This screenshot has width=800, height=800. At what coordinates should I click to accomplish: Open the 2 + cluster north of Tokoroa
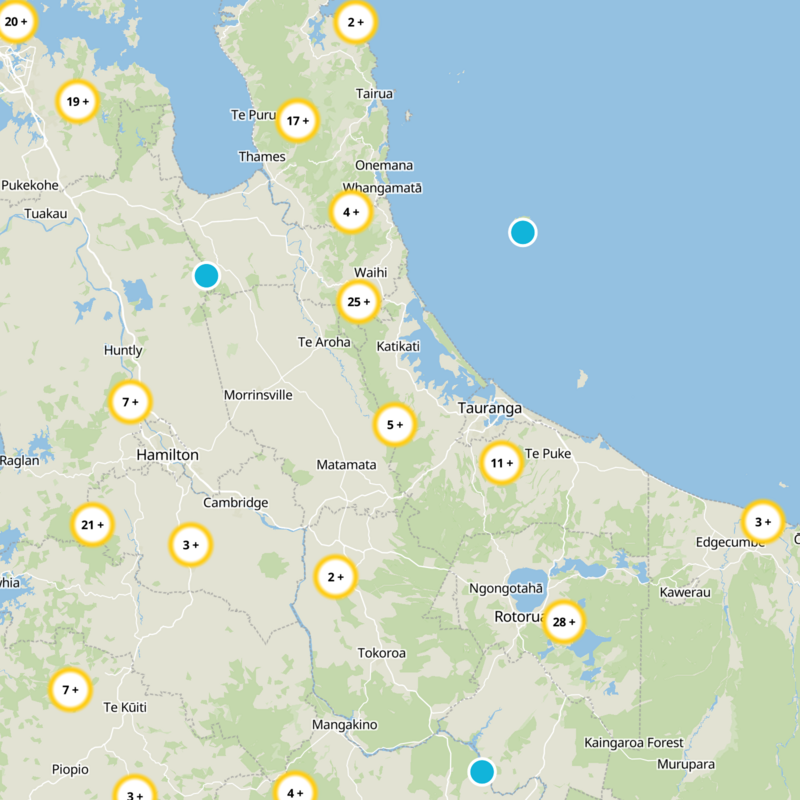coord(335,577)
